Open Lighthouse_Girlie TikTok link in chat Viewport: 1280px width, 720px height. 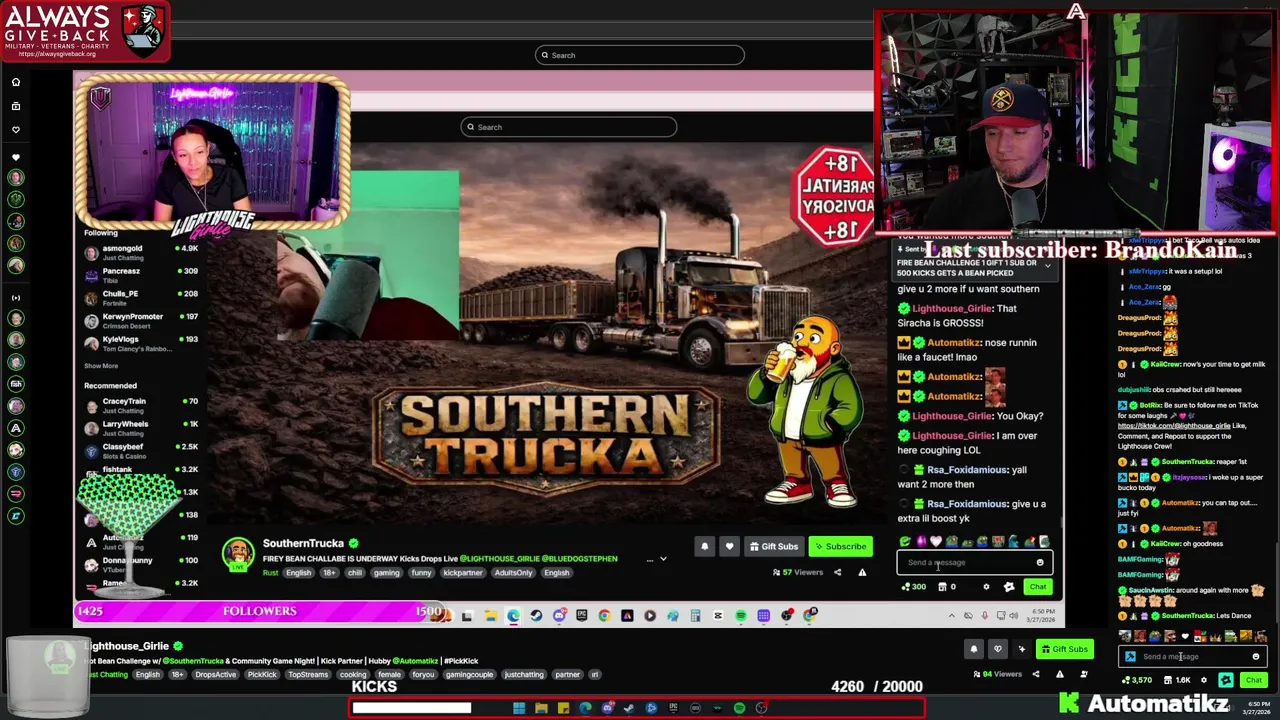(1174, 425)
